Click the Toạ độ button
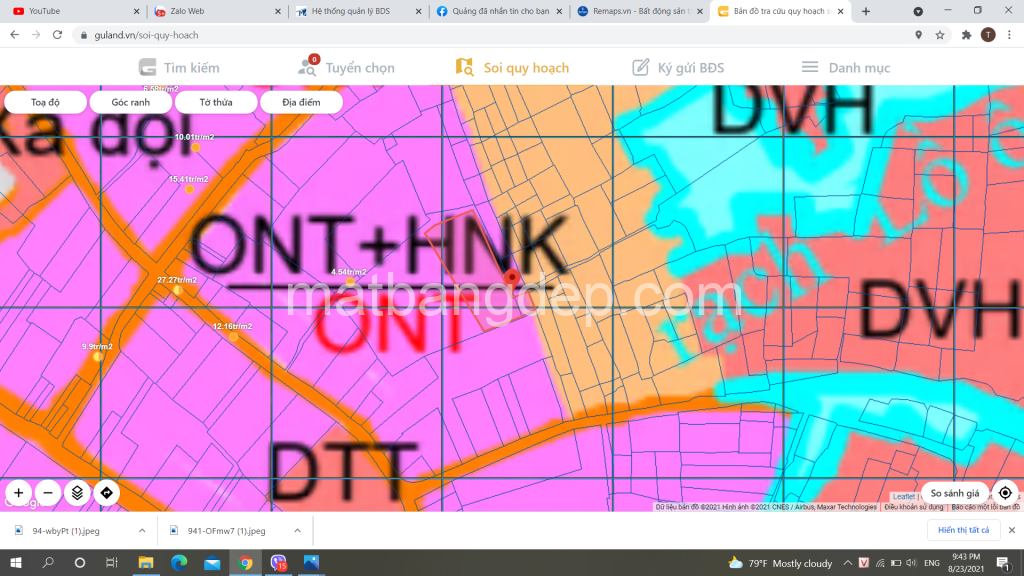The image size is (1024, 576). 45,102
